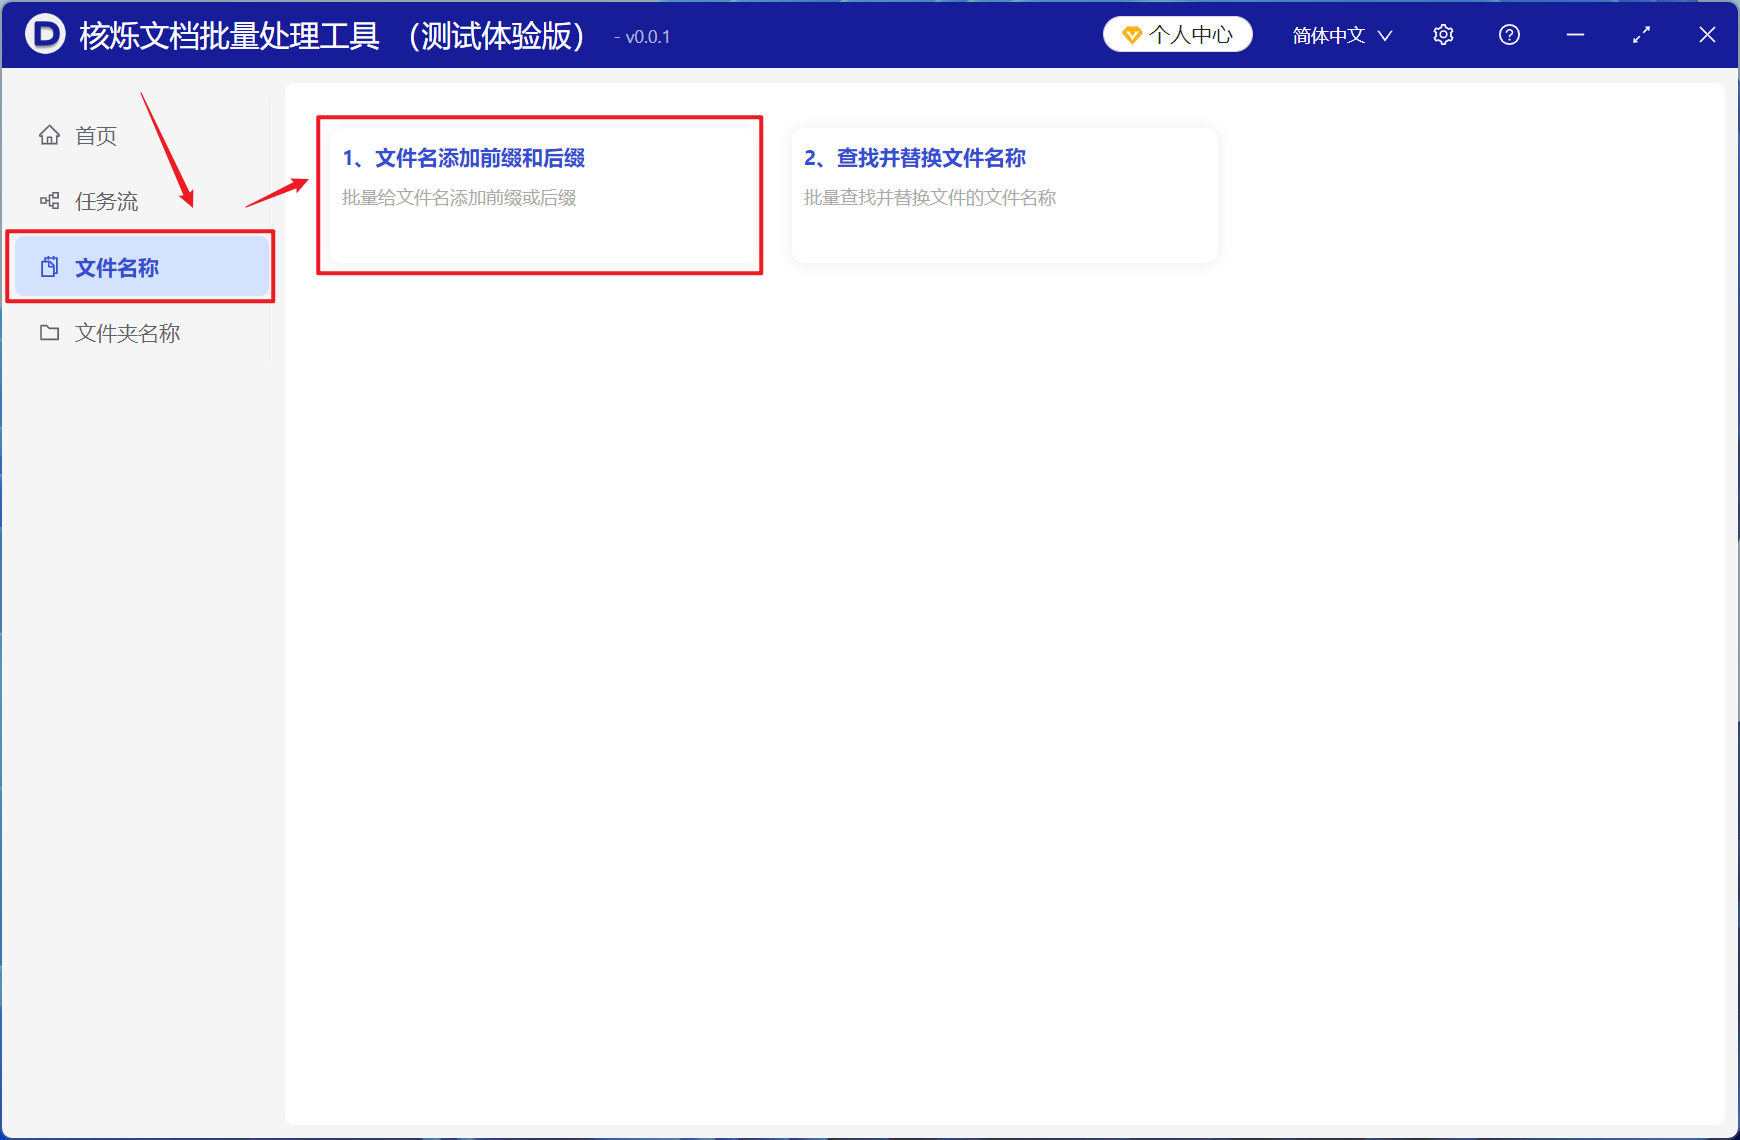Image resolution: width=1740 pixels, height=1140 pixels.
Task: Click version label v0.0.1
Action: coord(648,37)
